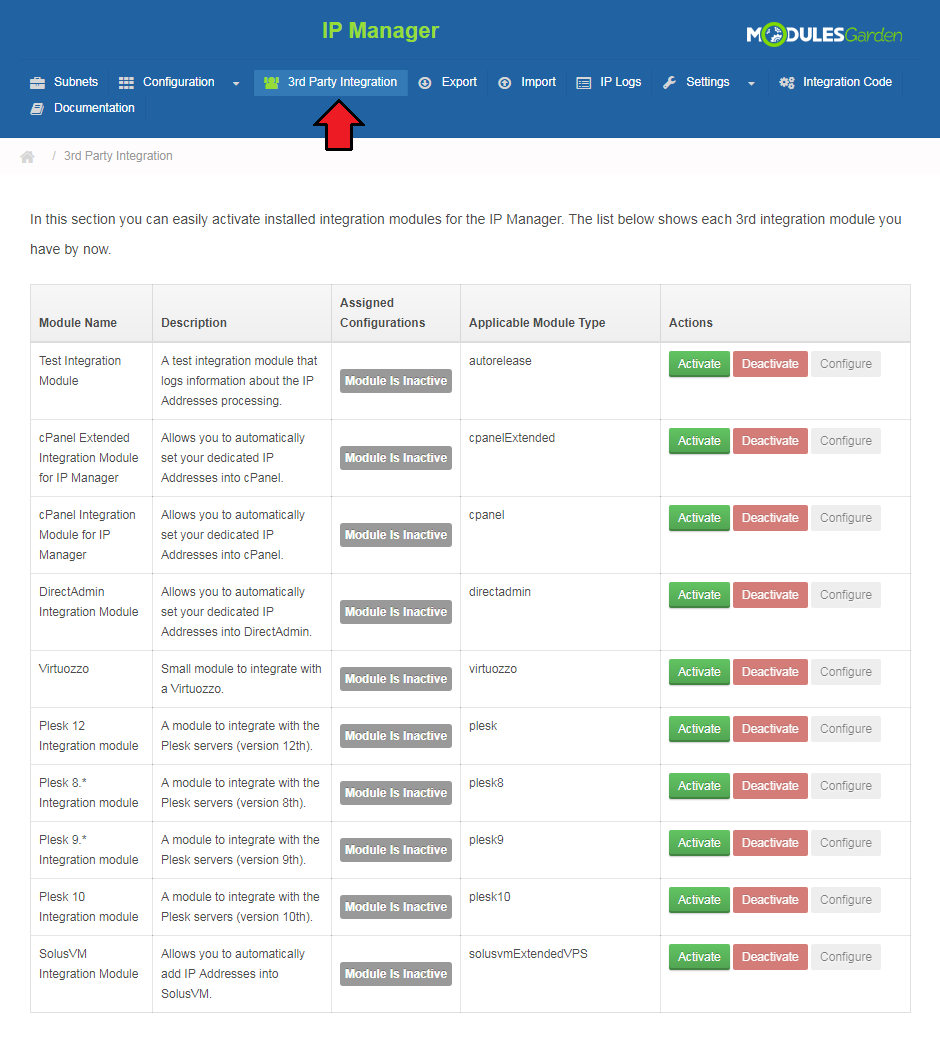Configure SolusVM Integration Module
Viewport: 940px width, 1037px height.
(845, 957)
